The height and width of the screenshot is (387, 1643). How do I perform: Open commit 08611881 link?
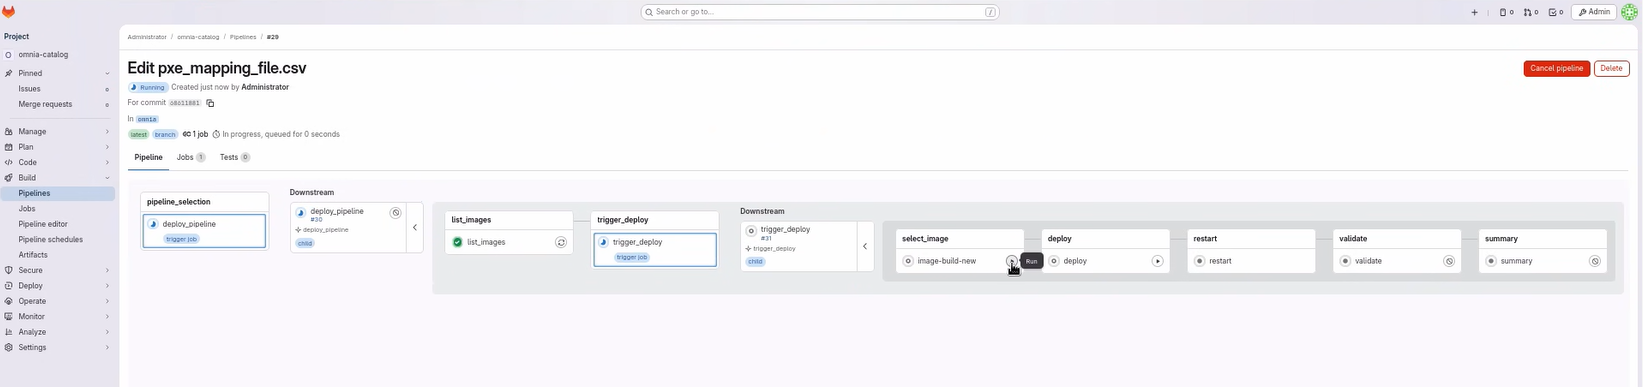click(x=184, y=103)
